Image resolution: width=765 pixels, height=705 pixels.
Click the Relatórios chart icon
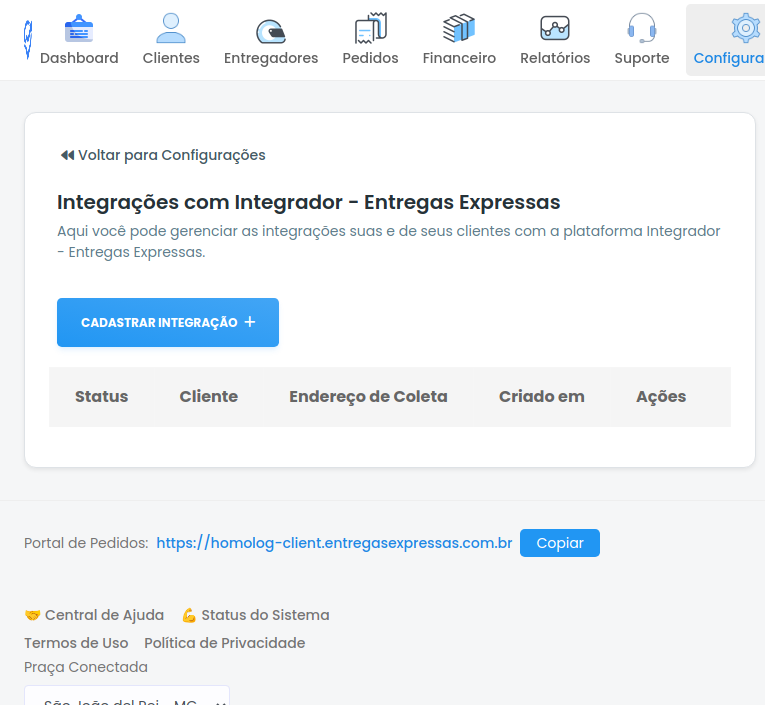point(555,28)
